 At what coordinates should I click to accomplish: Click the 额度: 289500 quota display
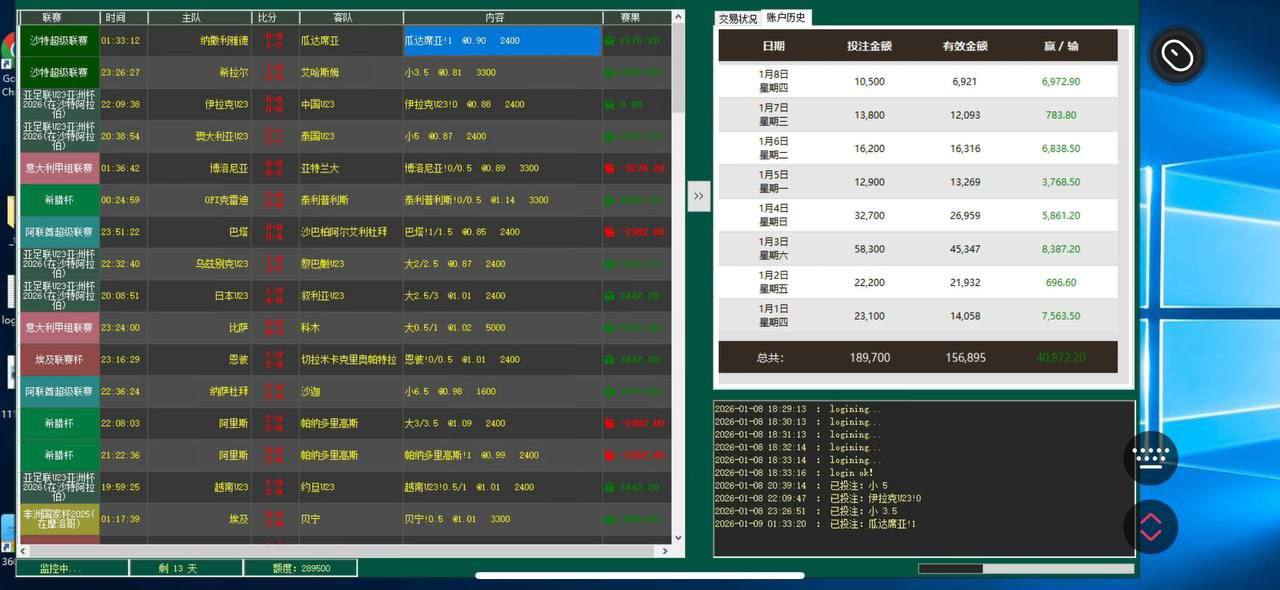300,568
